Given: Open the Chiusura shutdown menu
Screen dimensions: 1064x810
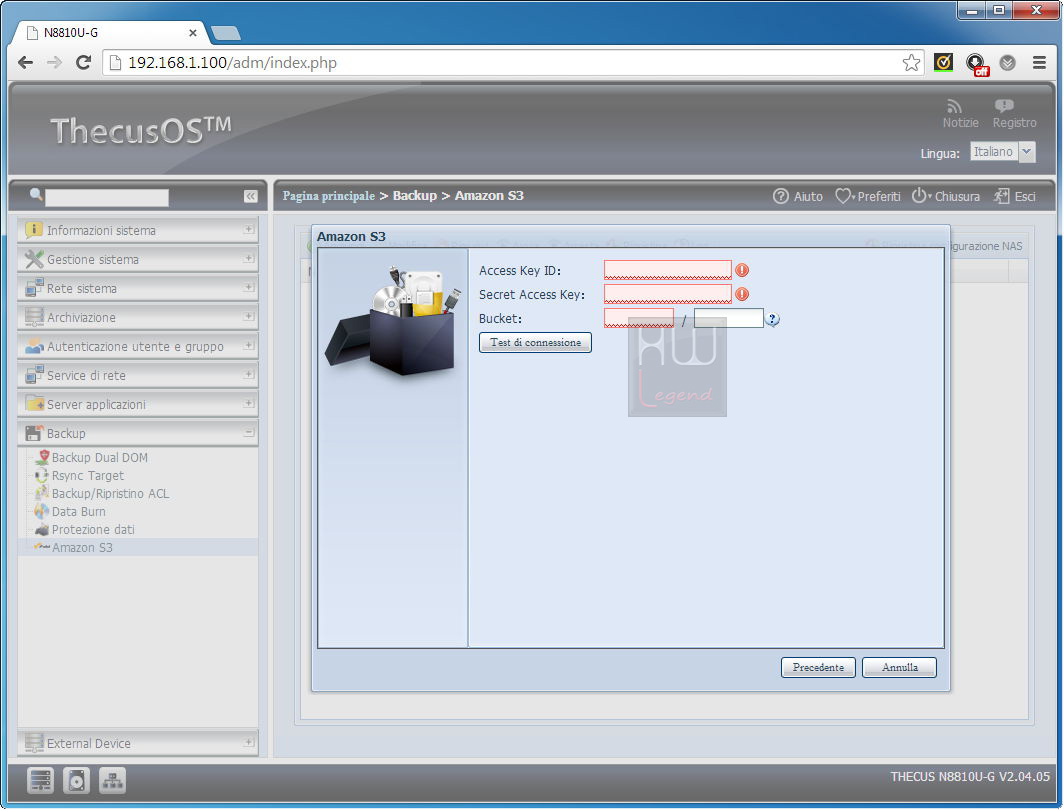Looking at the screenshot, I should coord(945,196).
